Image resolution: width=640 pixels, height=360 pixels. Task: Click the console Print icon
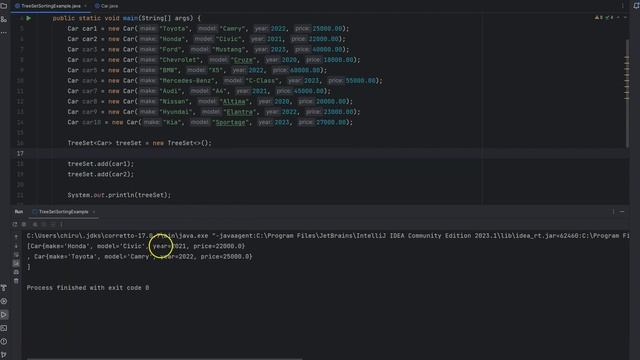coord(16,272)
